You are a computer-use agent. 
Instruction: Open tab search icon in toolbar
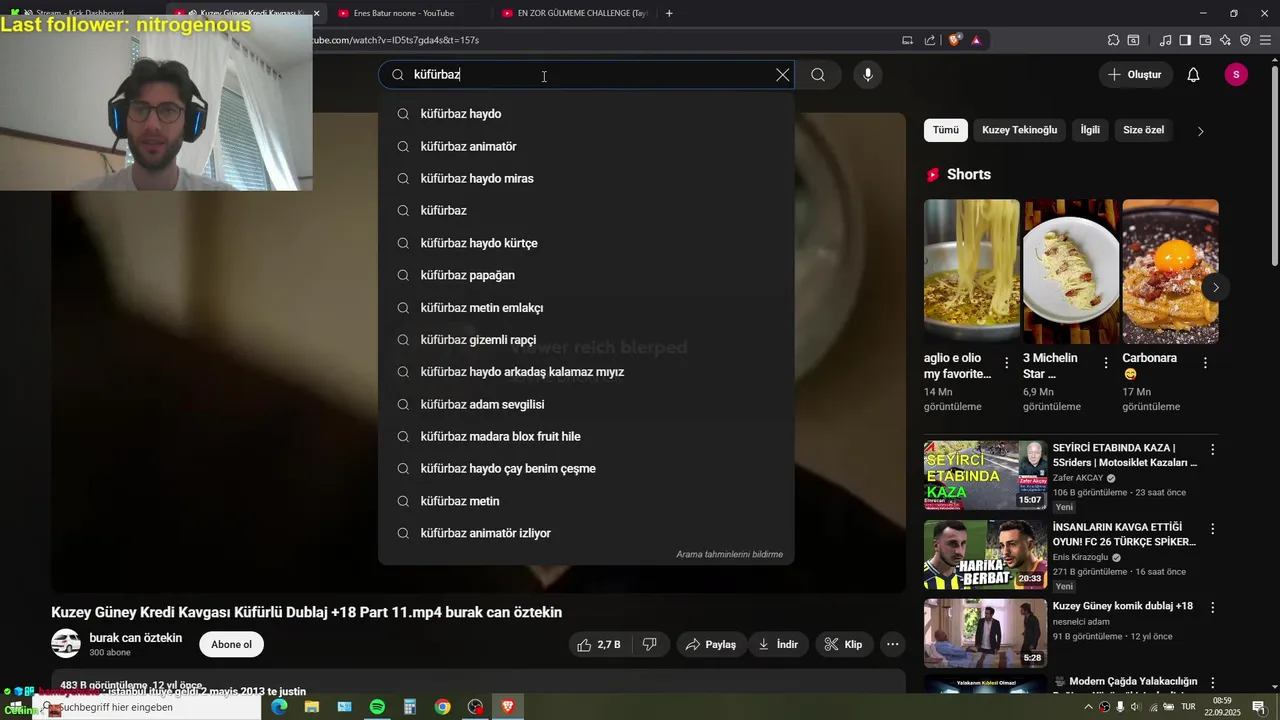click(1133, 40)
